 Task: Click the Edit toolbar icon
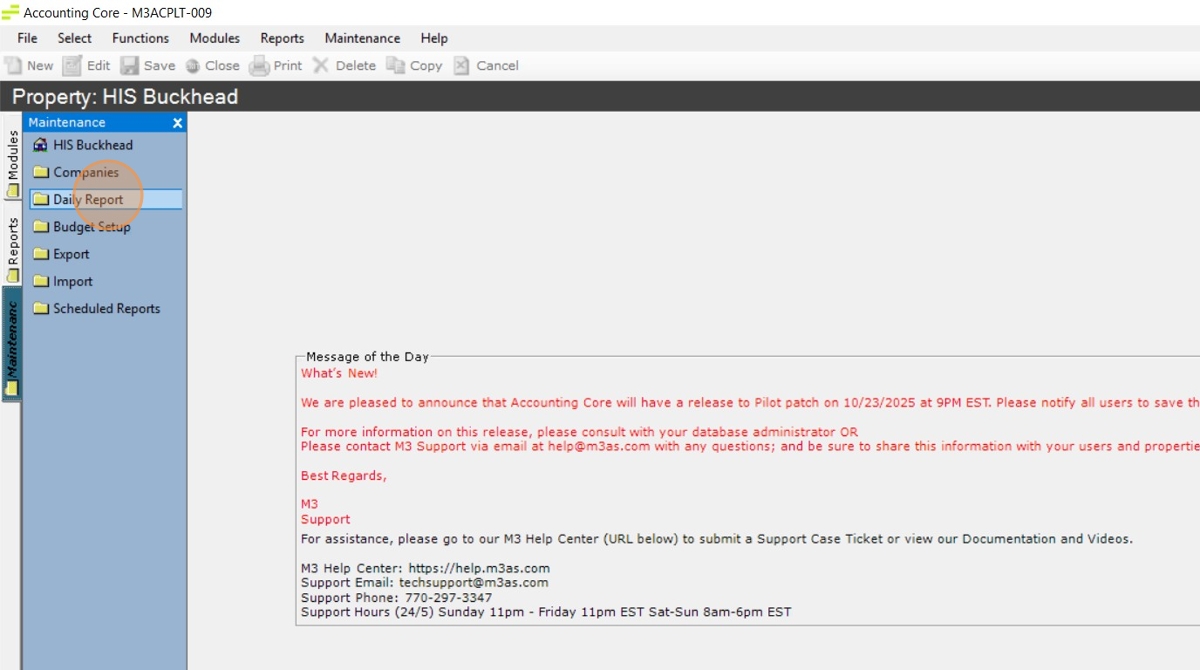coord(72,66)
